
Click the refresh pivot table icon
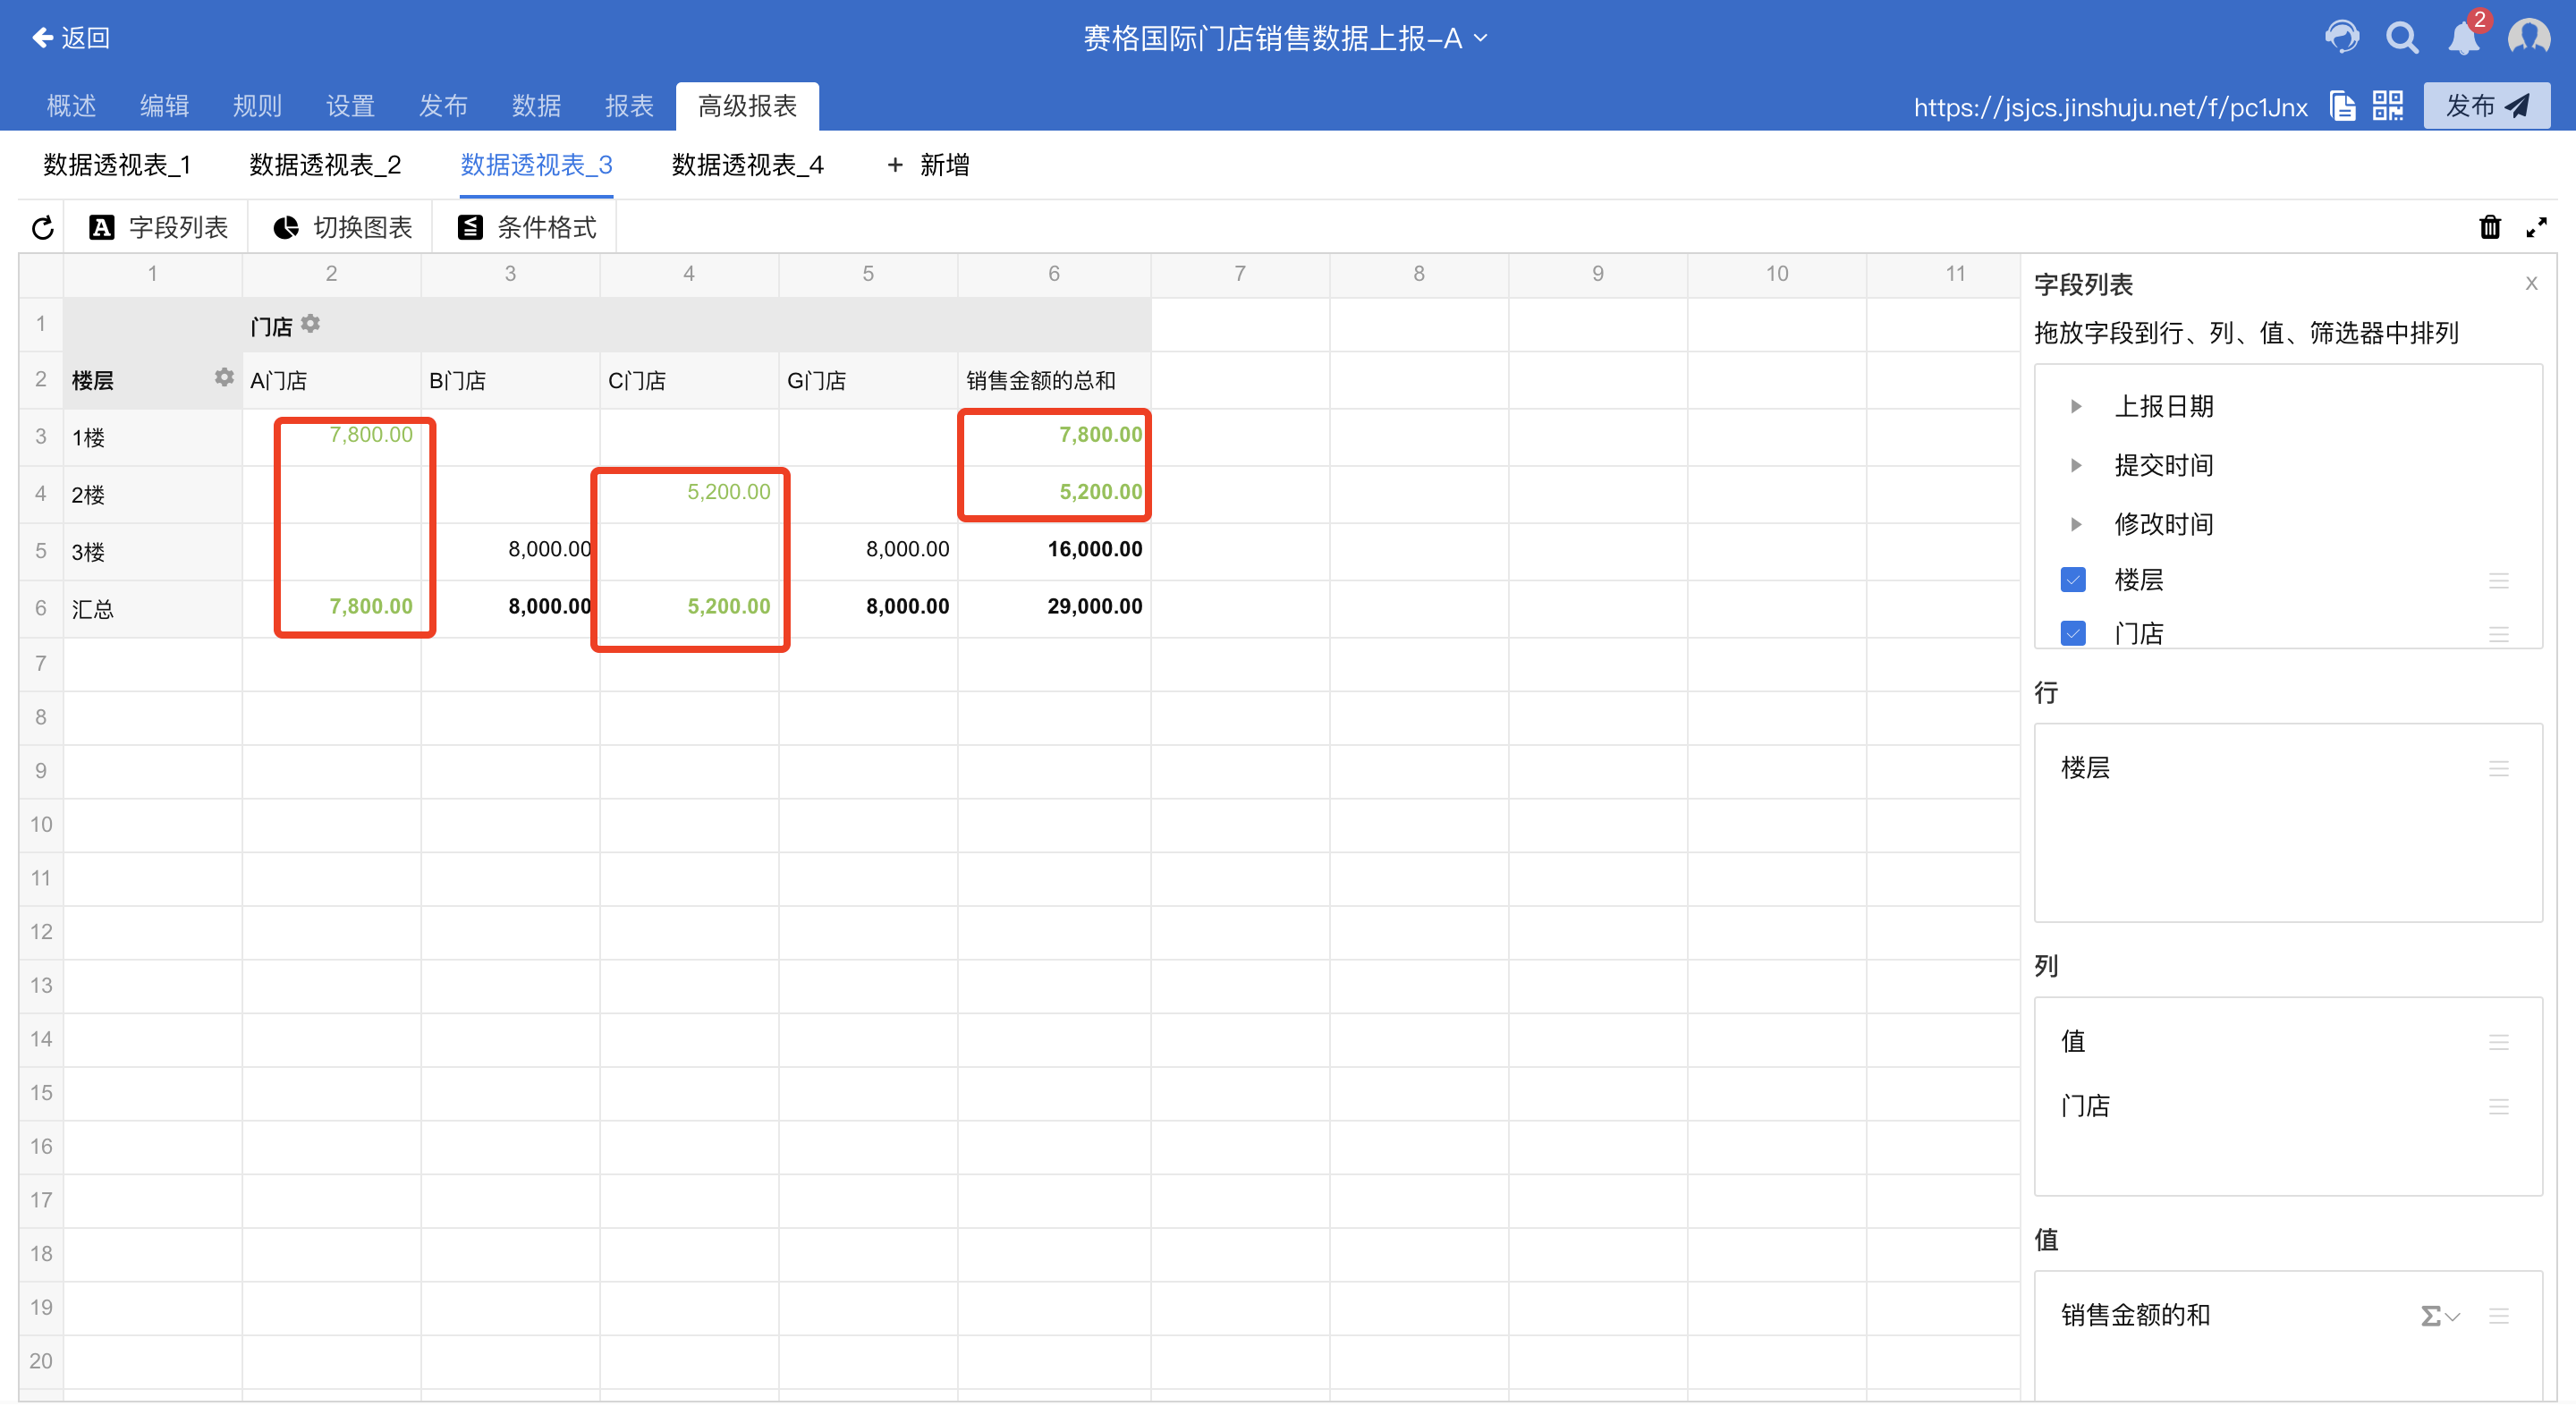pos(42,228)
